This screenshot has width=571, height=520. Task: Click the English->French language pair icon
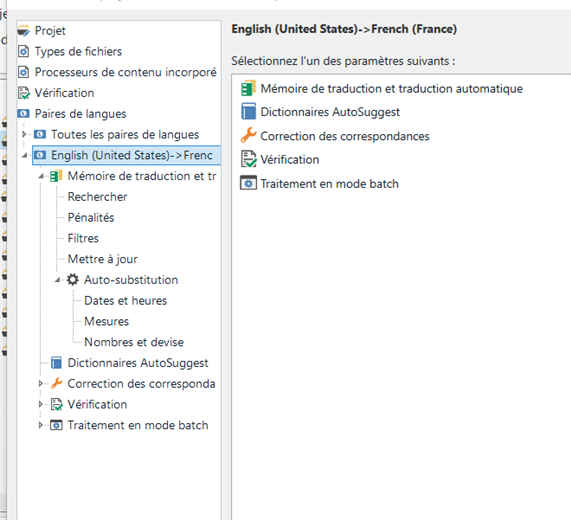coord(40,155)
